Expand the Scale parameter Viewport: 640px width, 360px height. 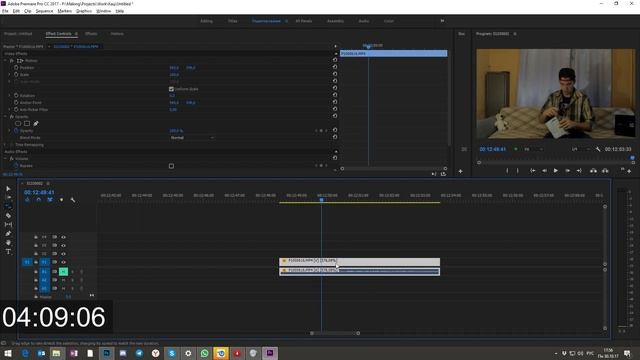point(9,74)
